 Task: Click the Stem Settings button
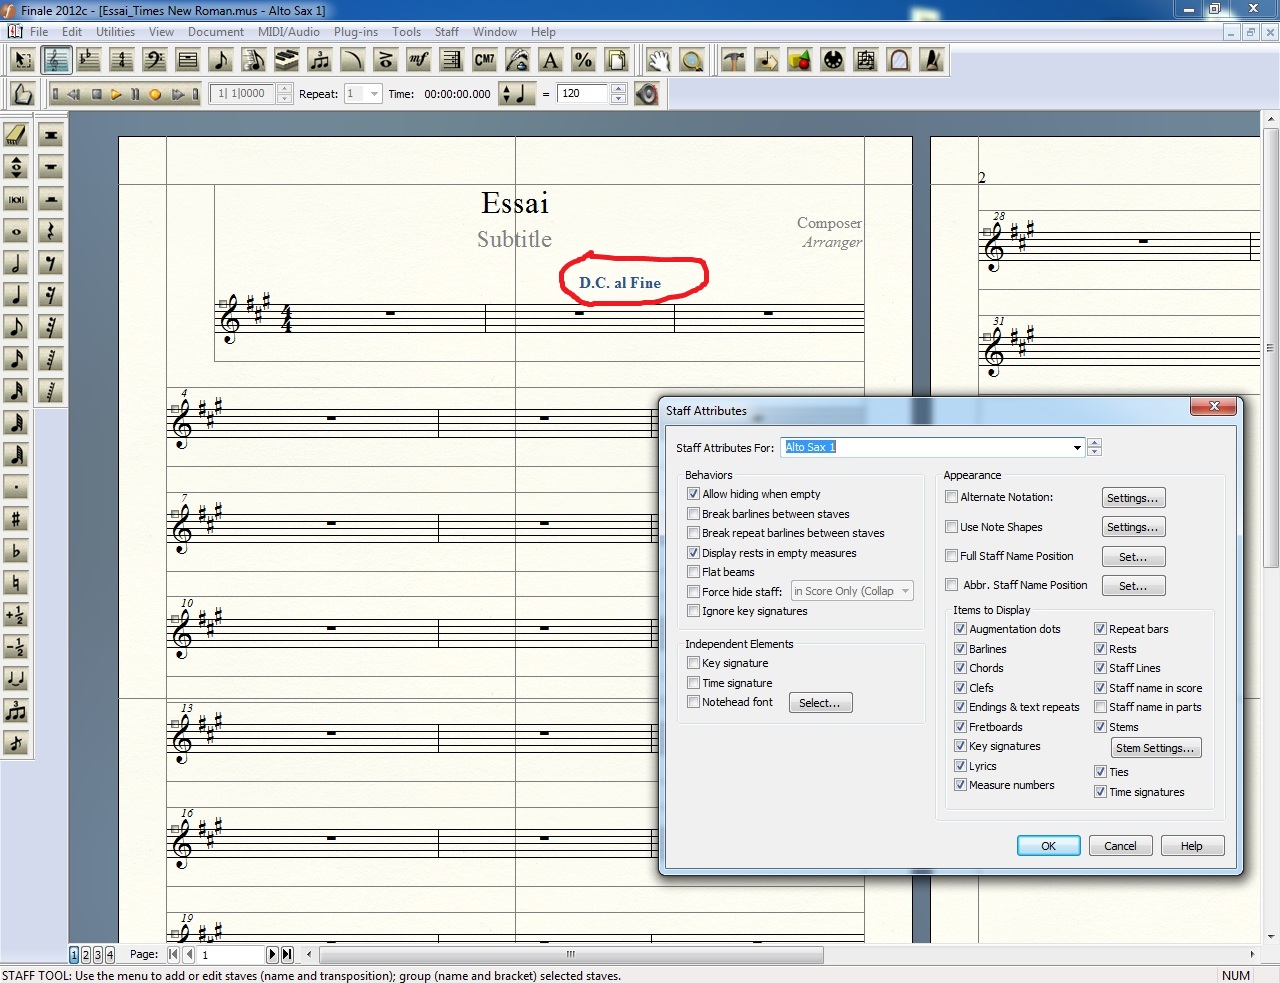tap(1155, 748)
